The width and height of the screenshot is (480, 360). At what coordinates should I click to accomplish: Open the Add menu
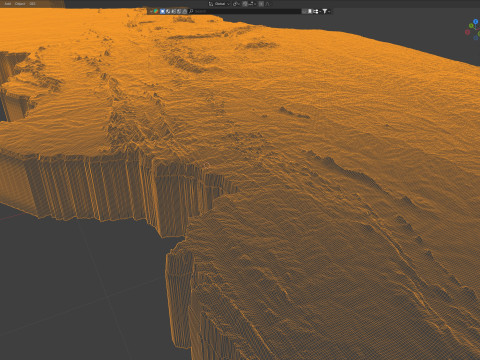point(8,4)
